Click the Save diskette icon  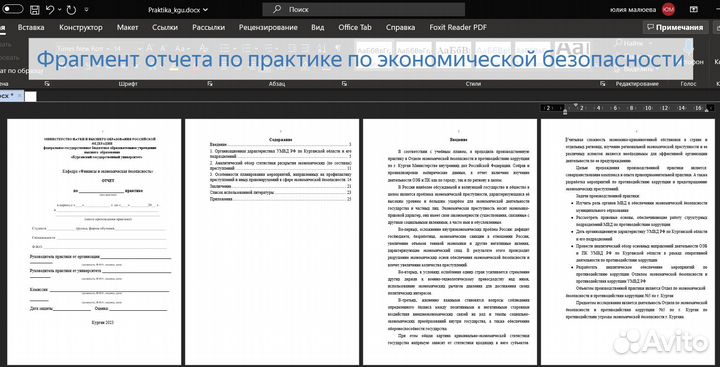pyautogui.click(x=34, y=9)
